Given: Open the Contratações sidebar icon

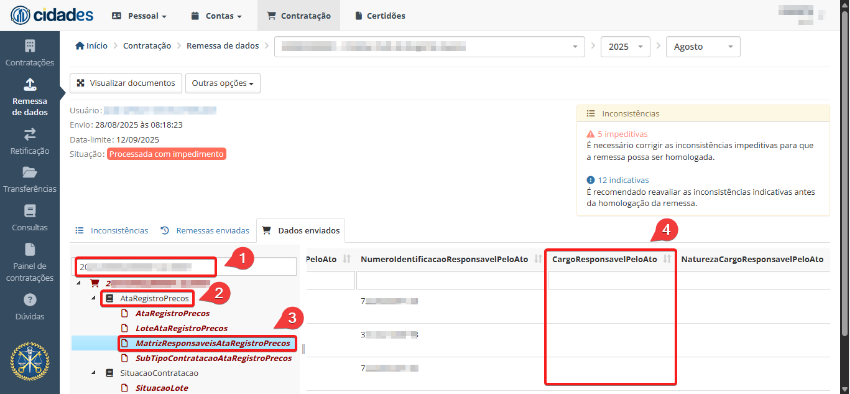Looking at the screenshot, I should pyautogui.click(x=30, y=46).
